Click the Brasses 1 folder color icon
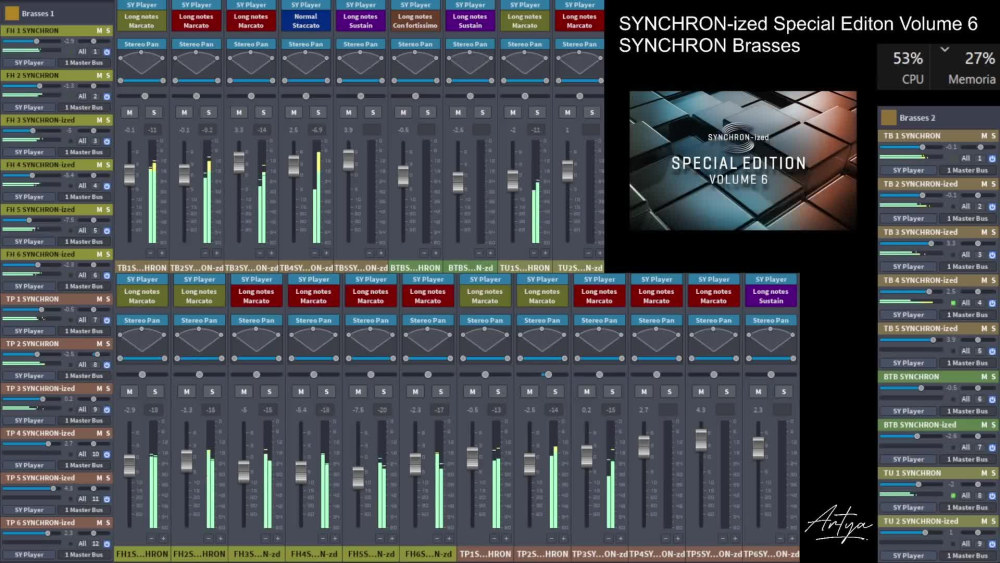This screenshot has width=1000, height=563. point(11,13)
